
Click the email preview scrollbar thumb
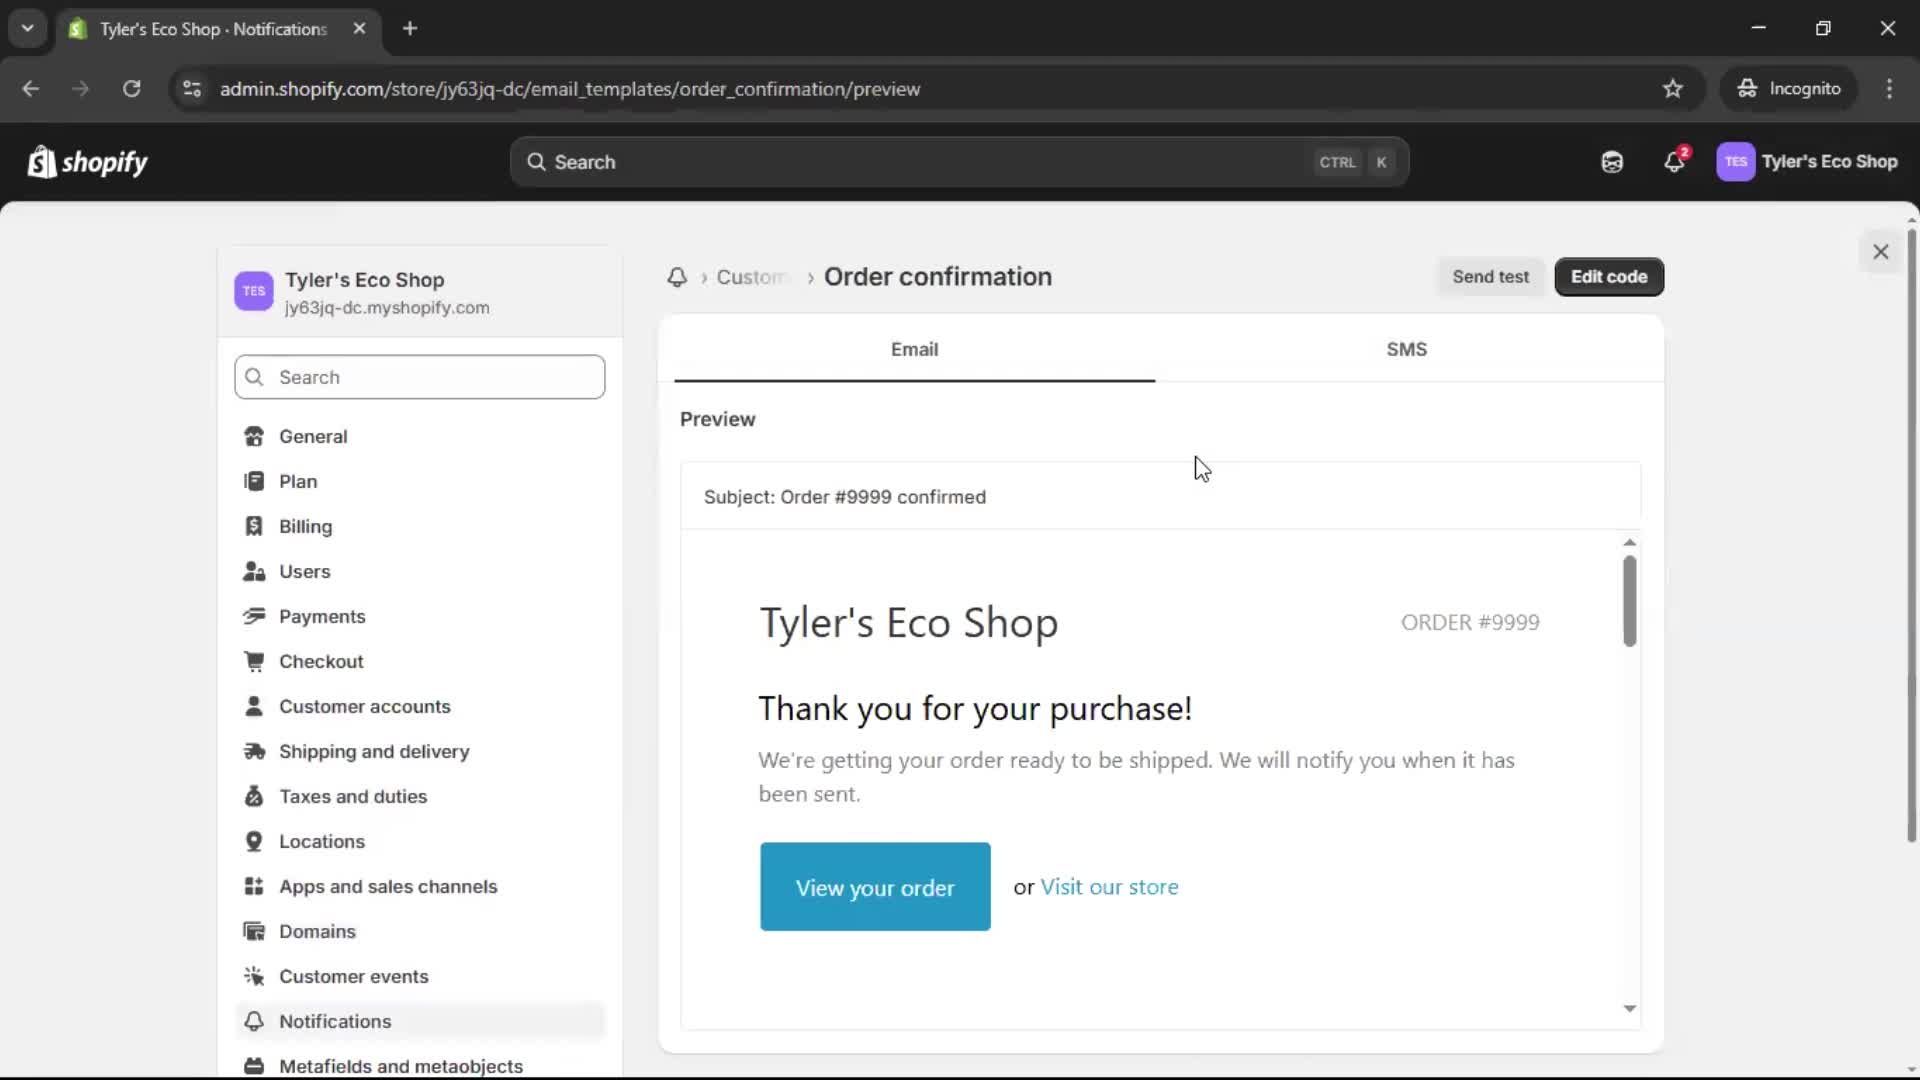click(x=1629, y=600)
